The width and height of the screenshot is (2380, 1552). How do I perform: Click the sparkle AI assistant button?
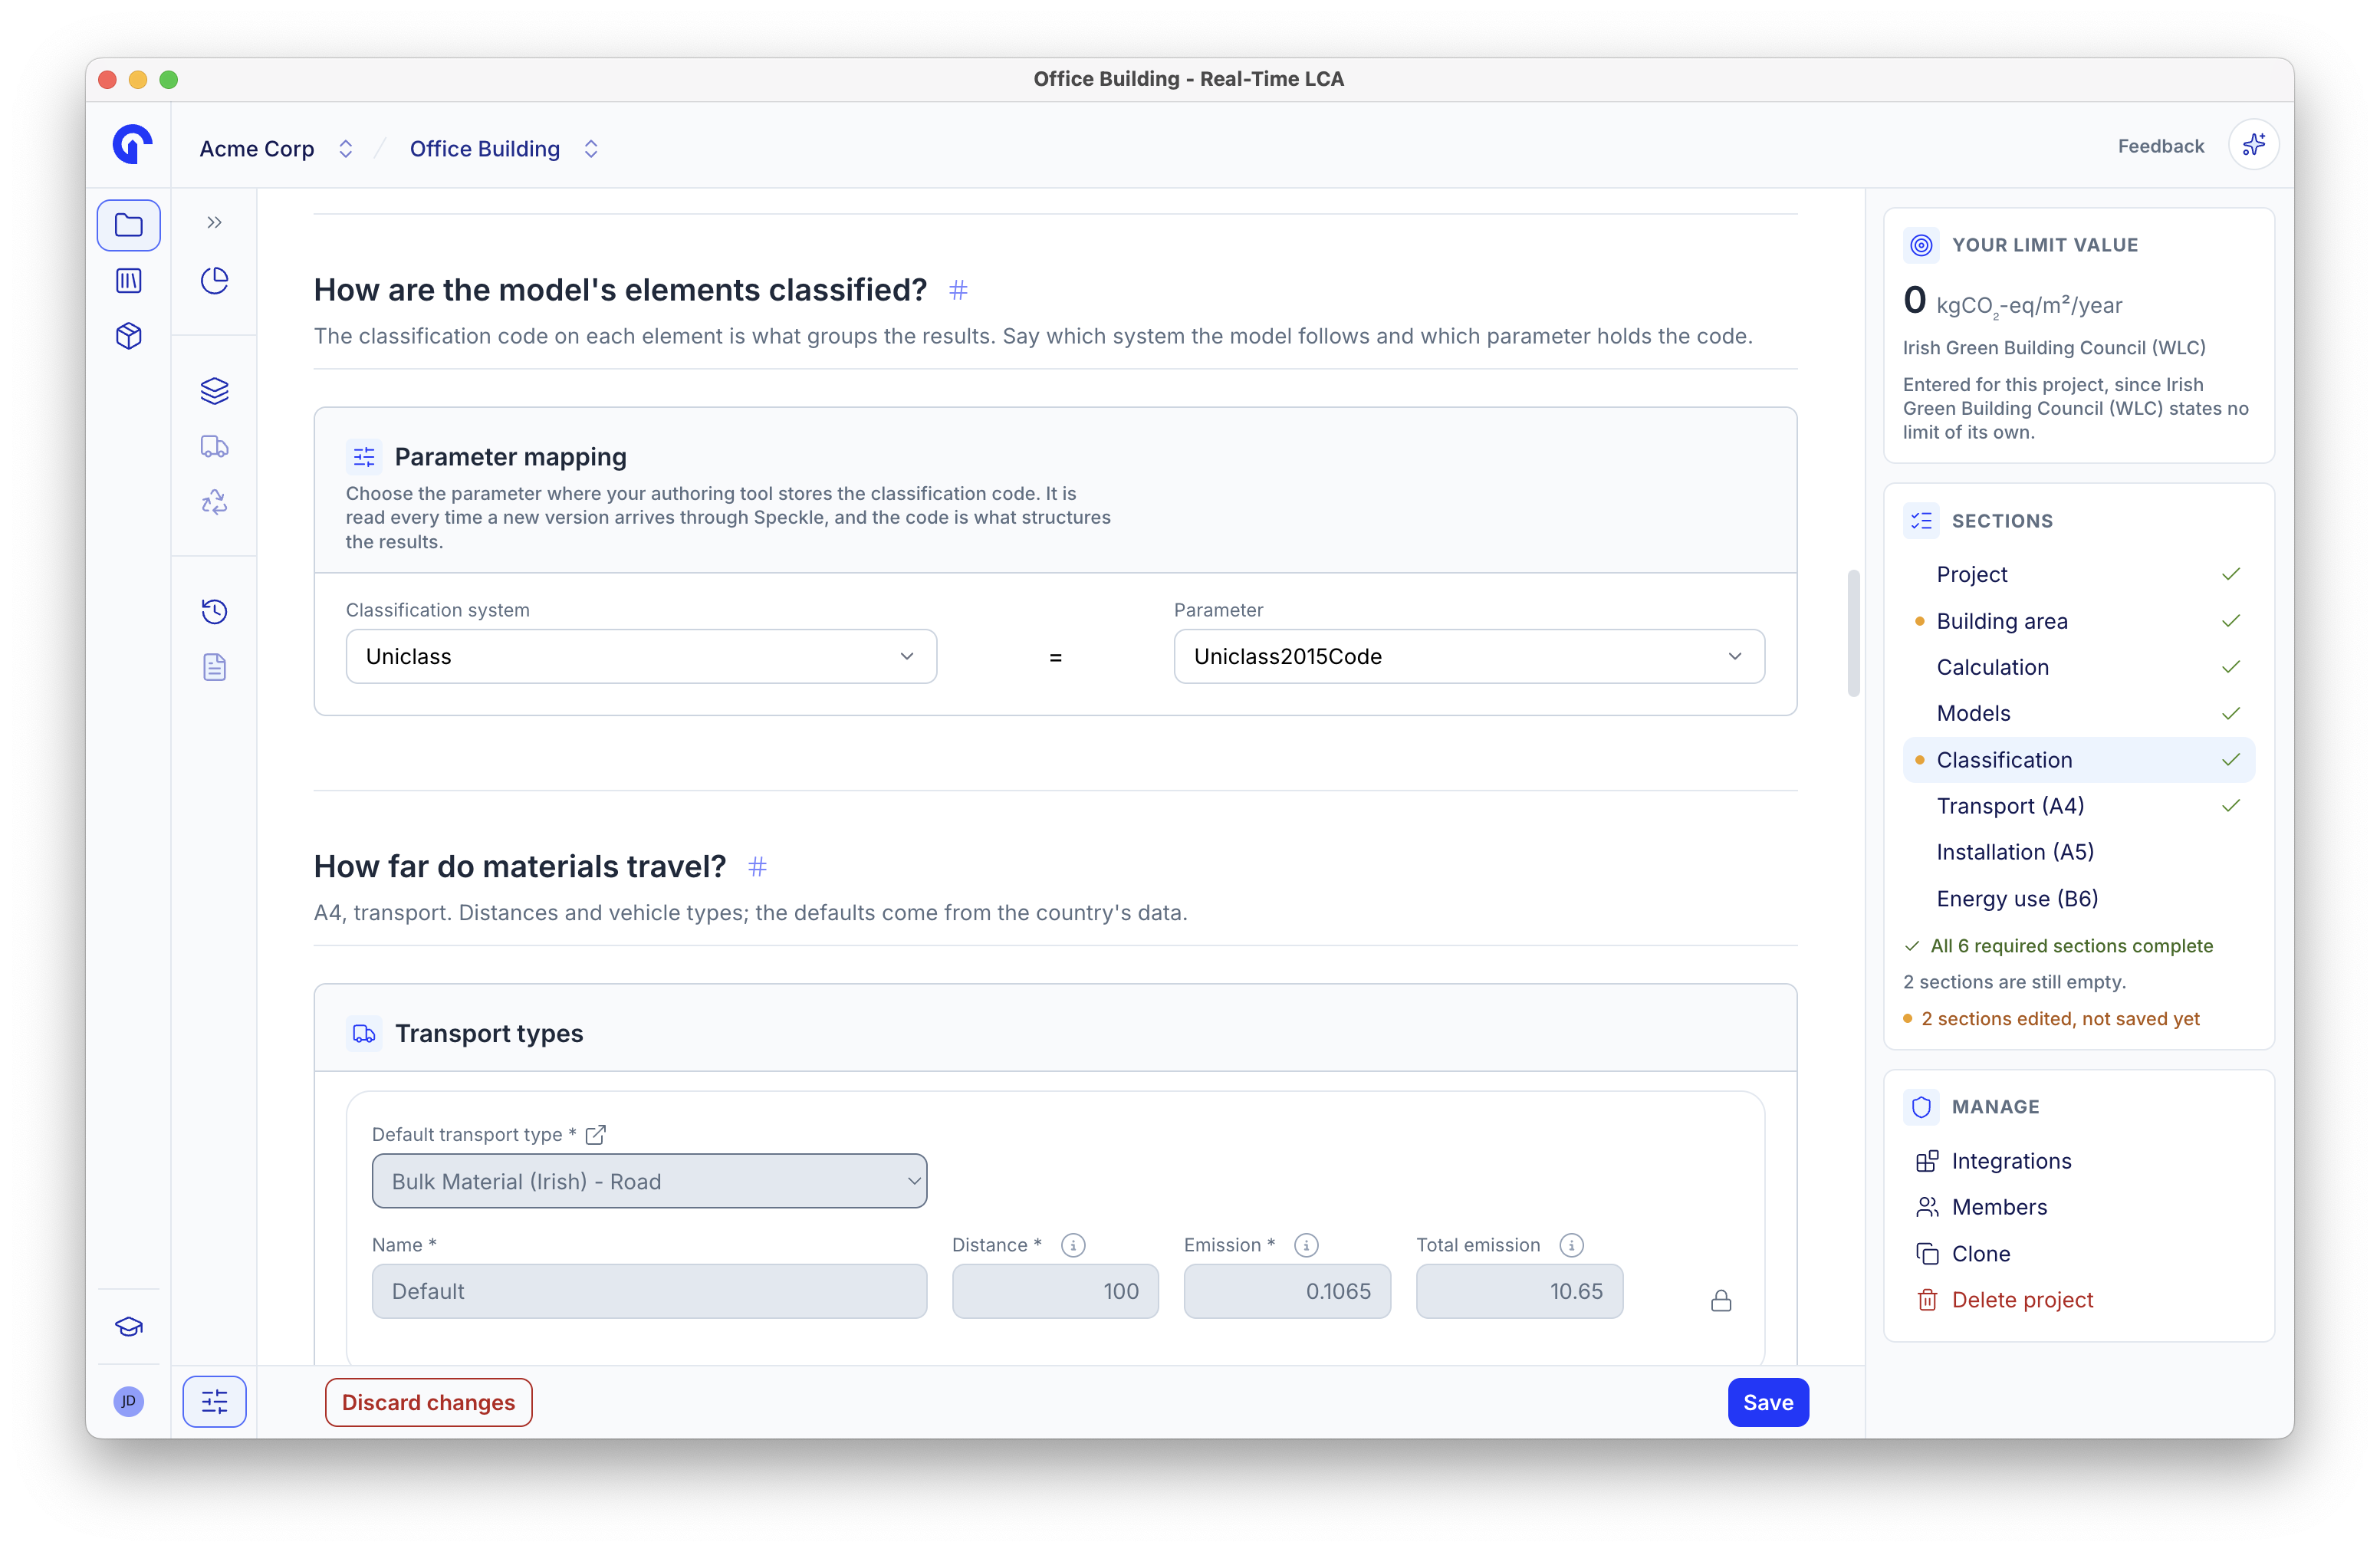click(2254, 146)
